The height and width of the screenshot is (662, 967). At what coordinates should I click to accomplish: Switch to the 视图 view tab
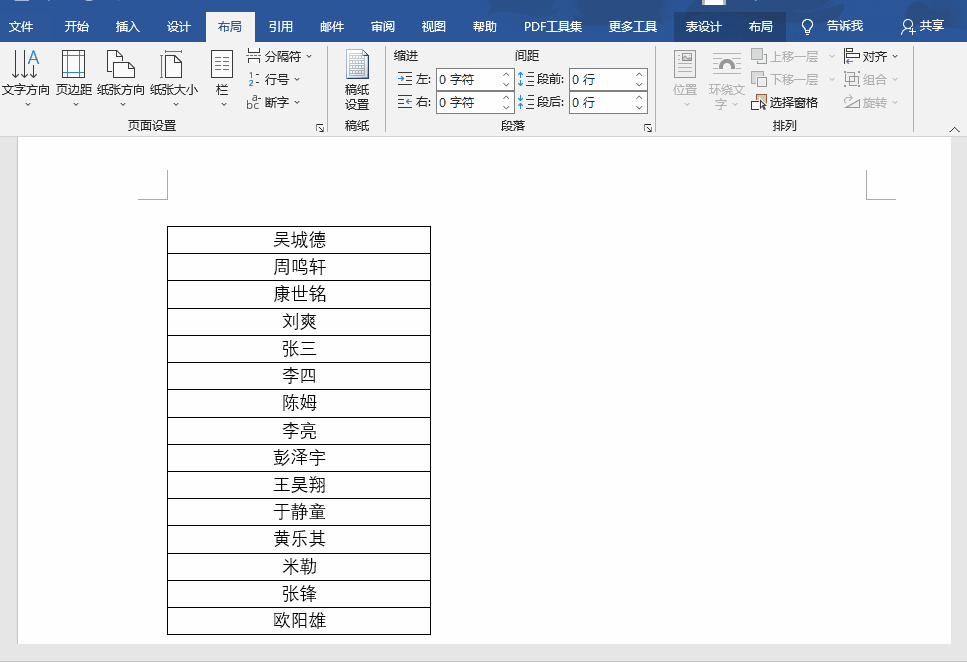[434, 27]
